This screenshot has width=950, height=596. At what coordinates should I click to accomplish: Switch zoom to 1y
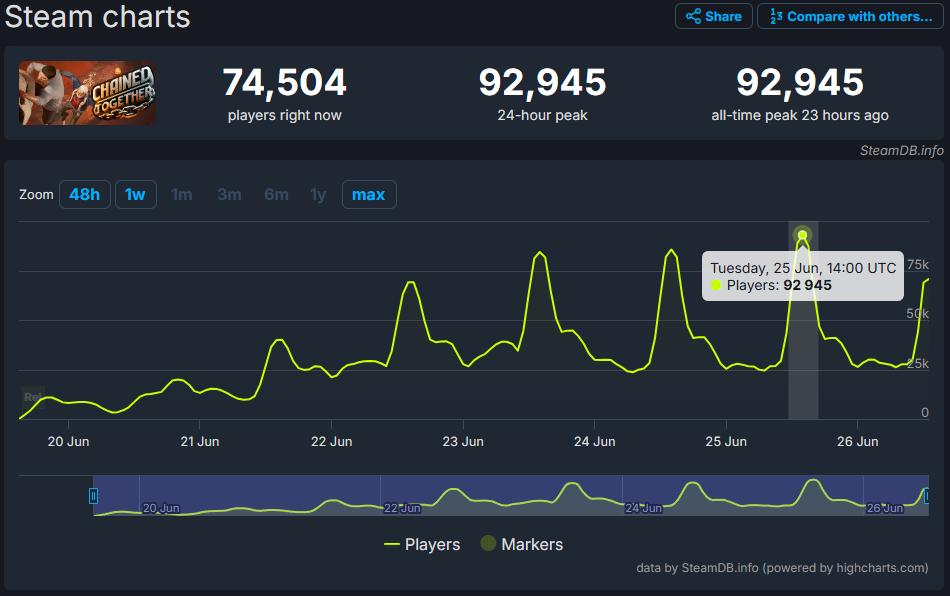tap(318, 194)
